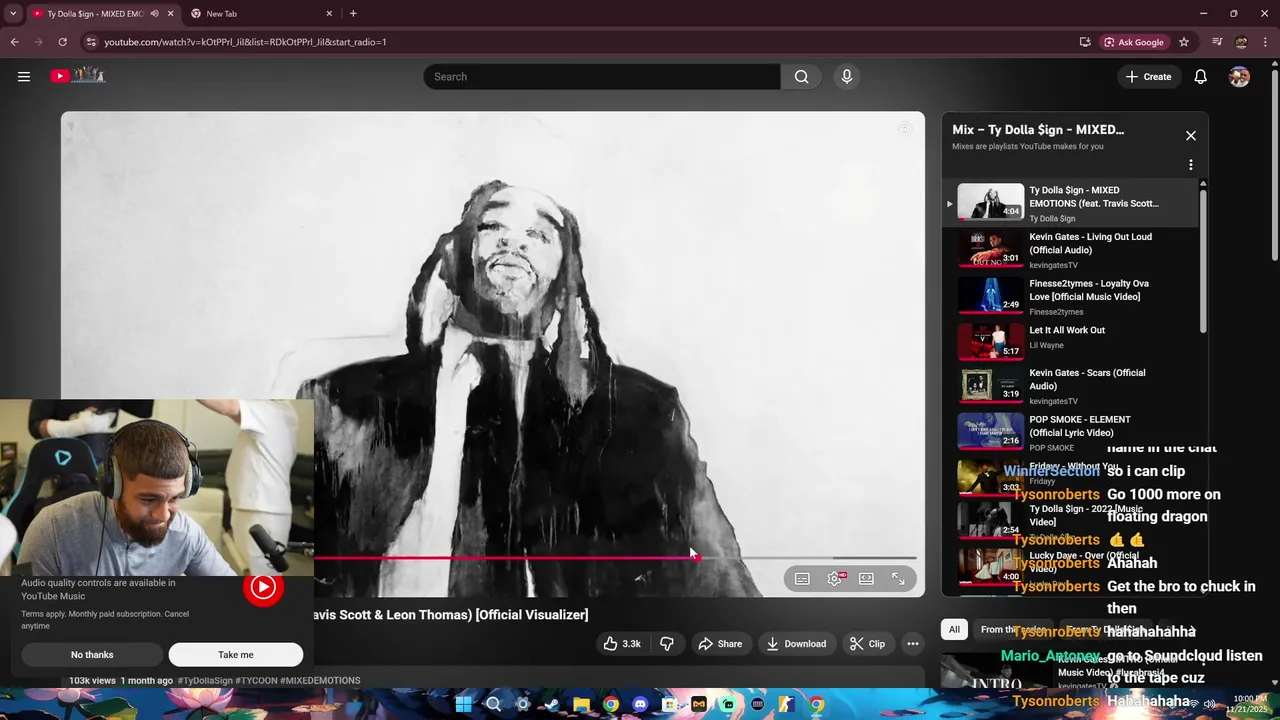Share the video
Viewport: 1280px width, 720px height.
click(720, 644)
